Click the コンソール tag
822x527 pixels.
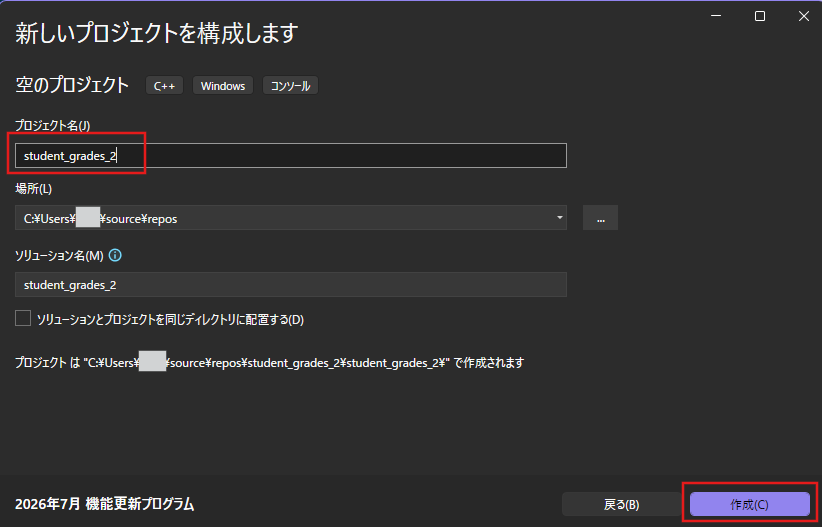pyautogui.click(x=290, y=85)
